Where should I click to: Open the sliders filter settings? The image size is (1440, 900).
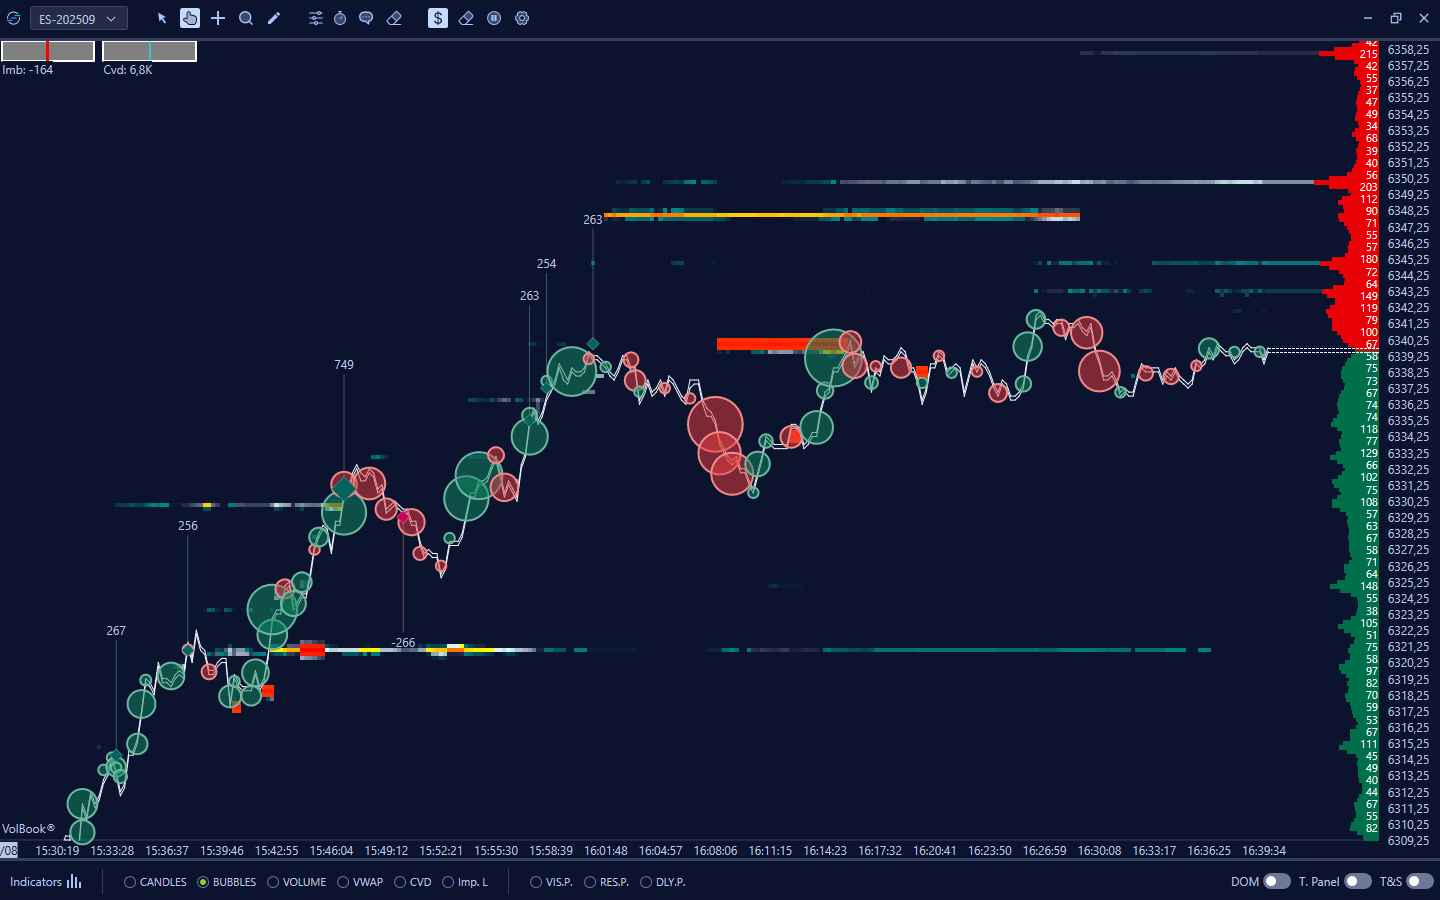point(315,18)
